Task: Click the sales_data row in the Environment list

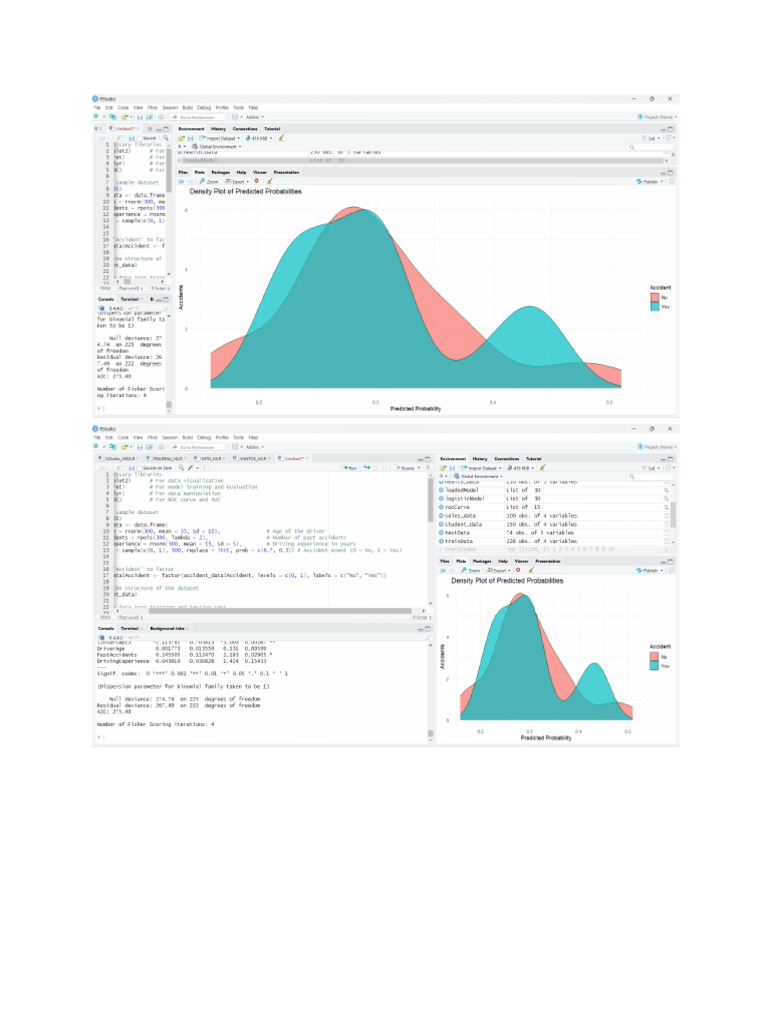Action: pyautogui.click(x=554, y=515)
